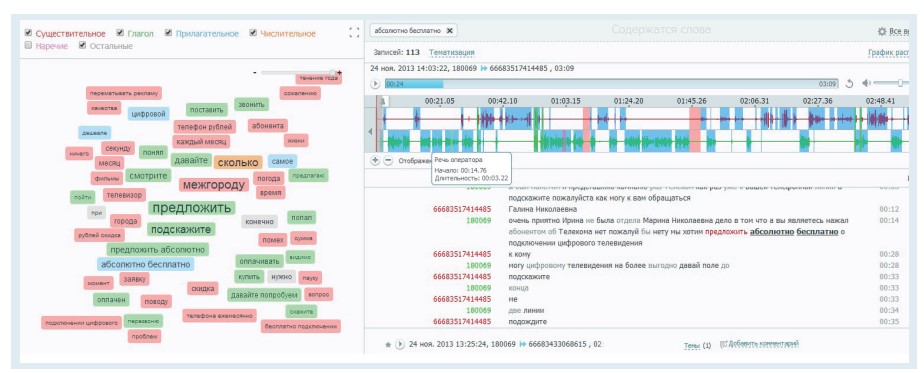Select word 'поставить' in cloud
Screen dimensions: 924x373
click(x=207, y=110)
